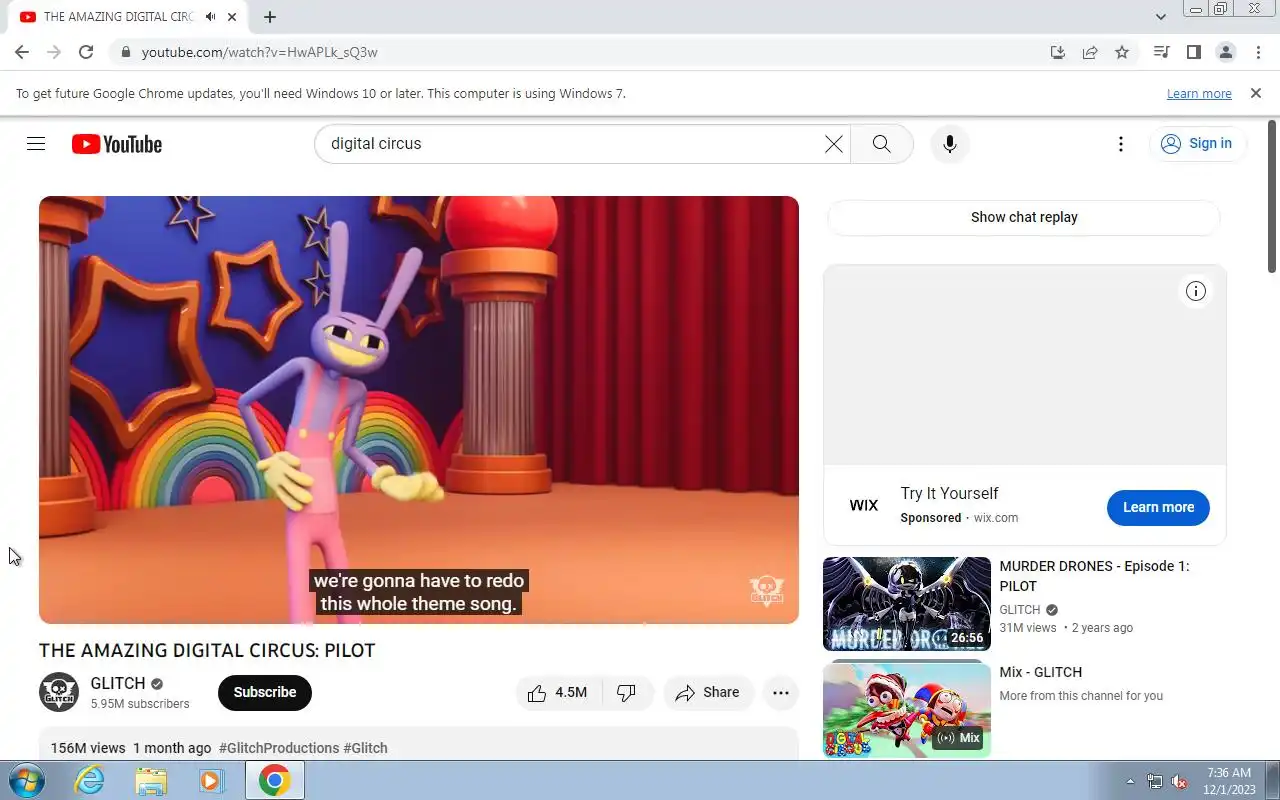This screenshot has width=1280, height=800.
Task: Open more actions menu beside Share
Action: click(781, 692)
